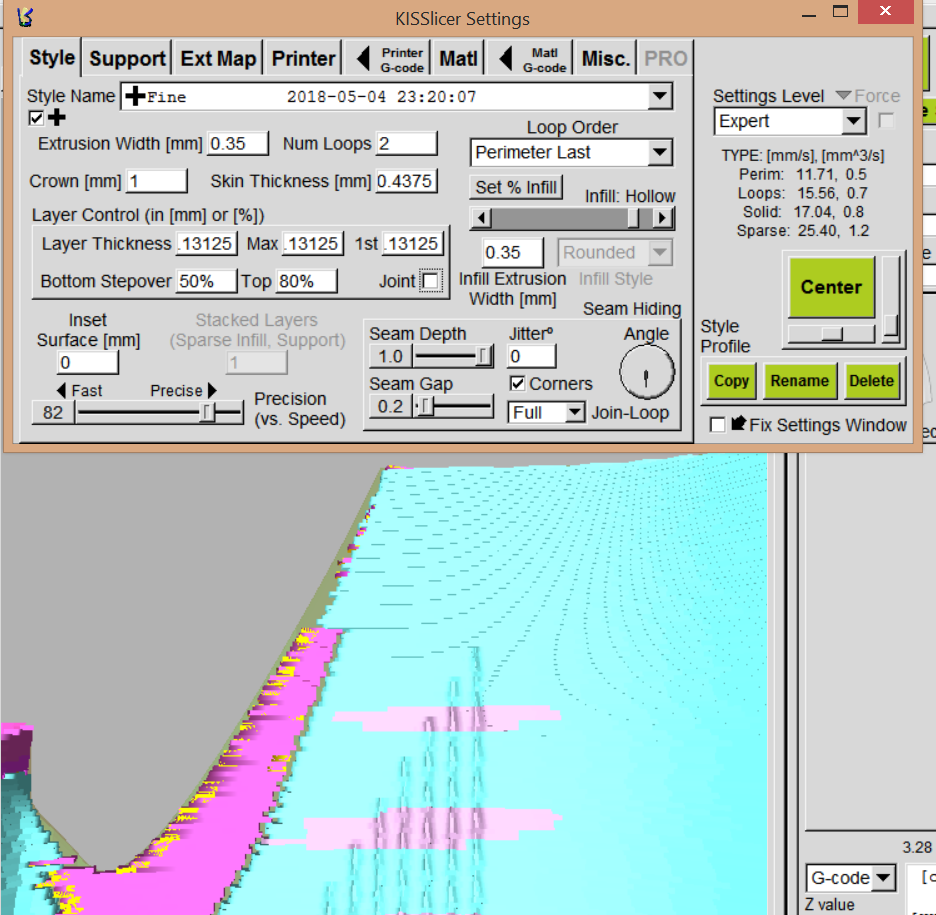Image resolution: width=936 pixels, height=915 pixels.
Task: Click the Max layer thickness field
Action: tap(313, 244)
